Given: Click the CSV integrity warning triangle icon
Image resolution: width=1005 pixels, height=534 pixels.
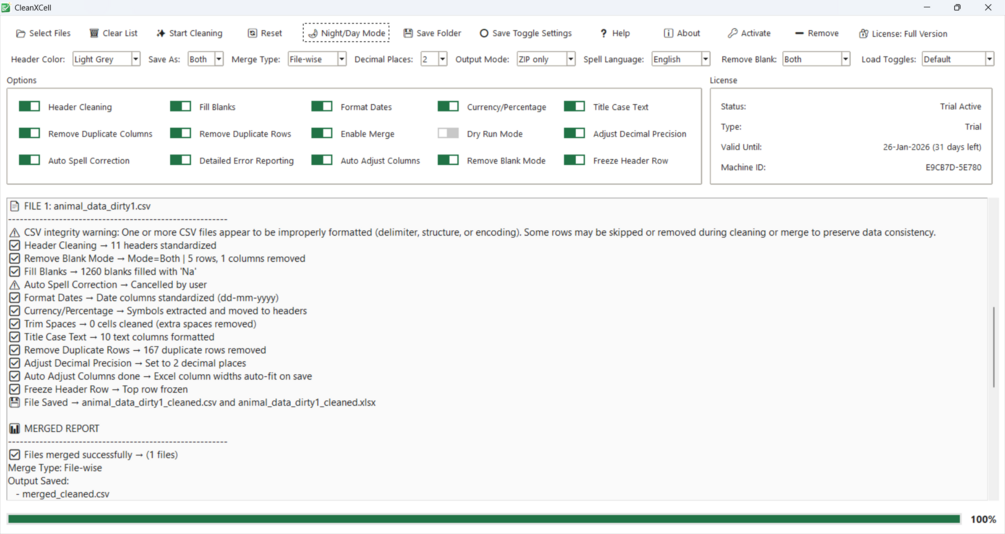Looking at the screenshot, I should click(14, 233).
